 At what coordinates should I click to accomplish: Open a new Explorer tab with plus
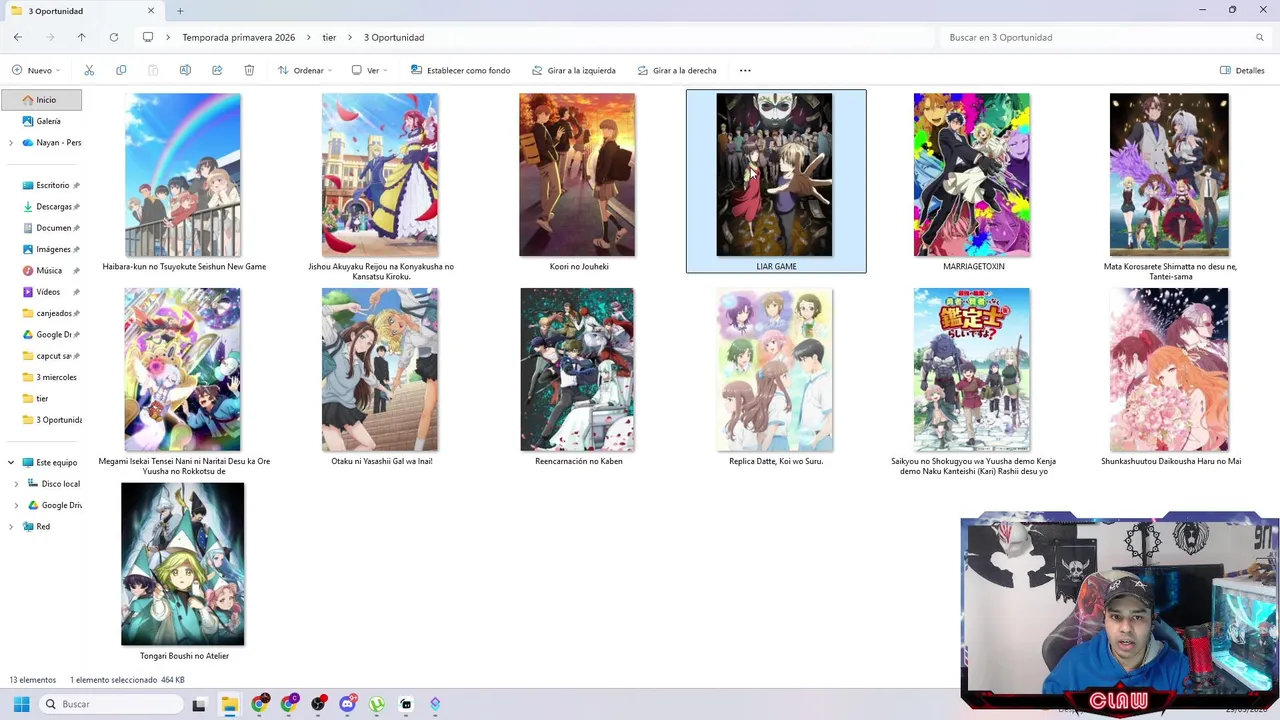coord(180,11)
